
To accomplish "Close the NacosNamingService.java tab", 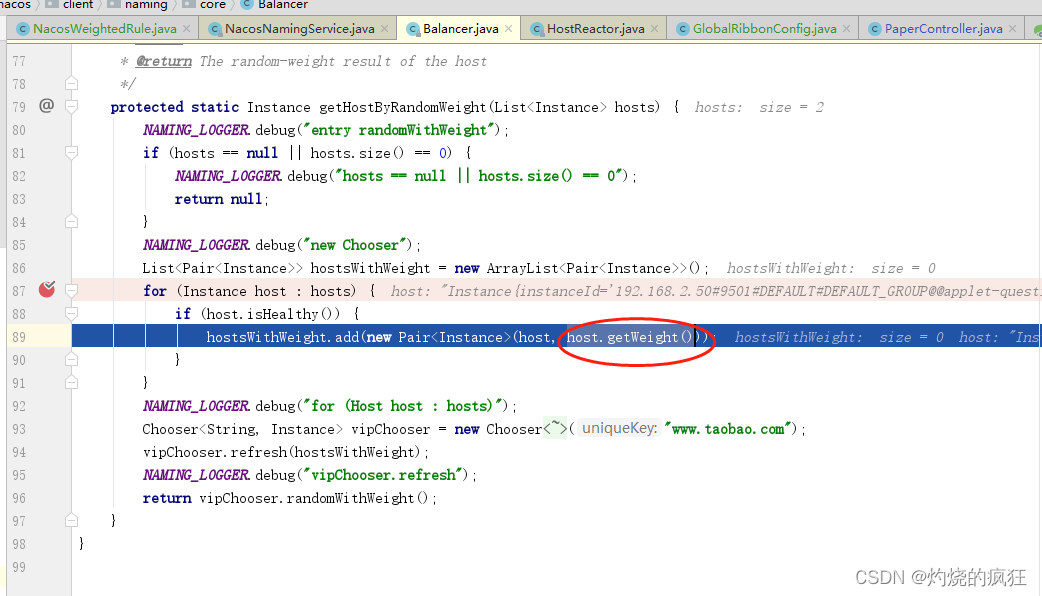I will point(384,29).
